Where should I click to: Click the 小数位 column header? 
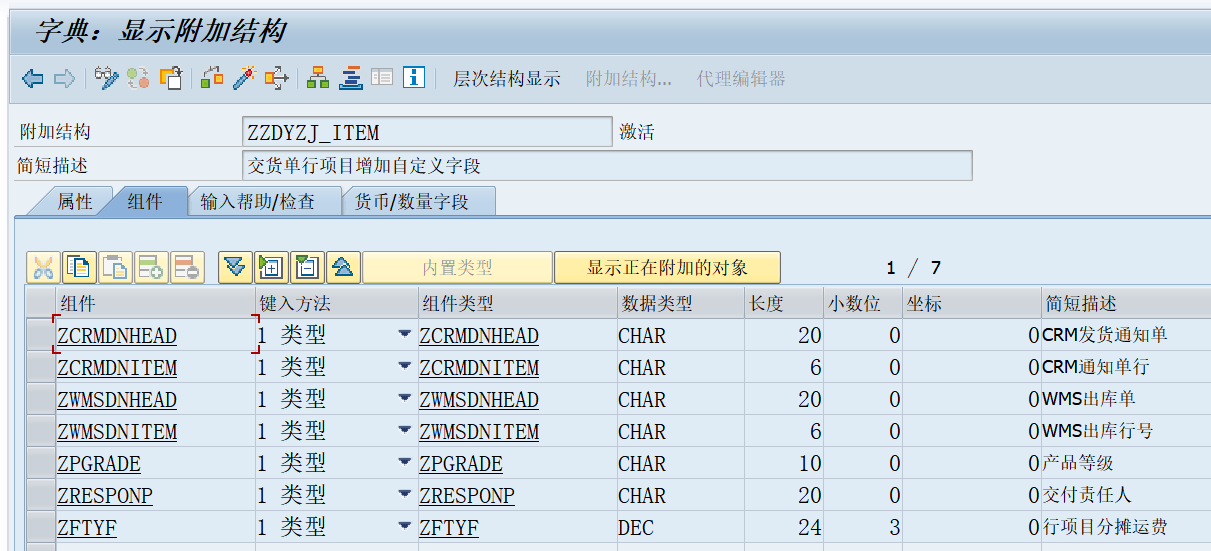(863, 303)
